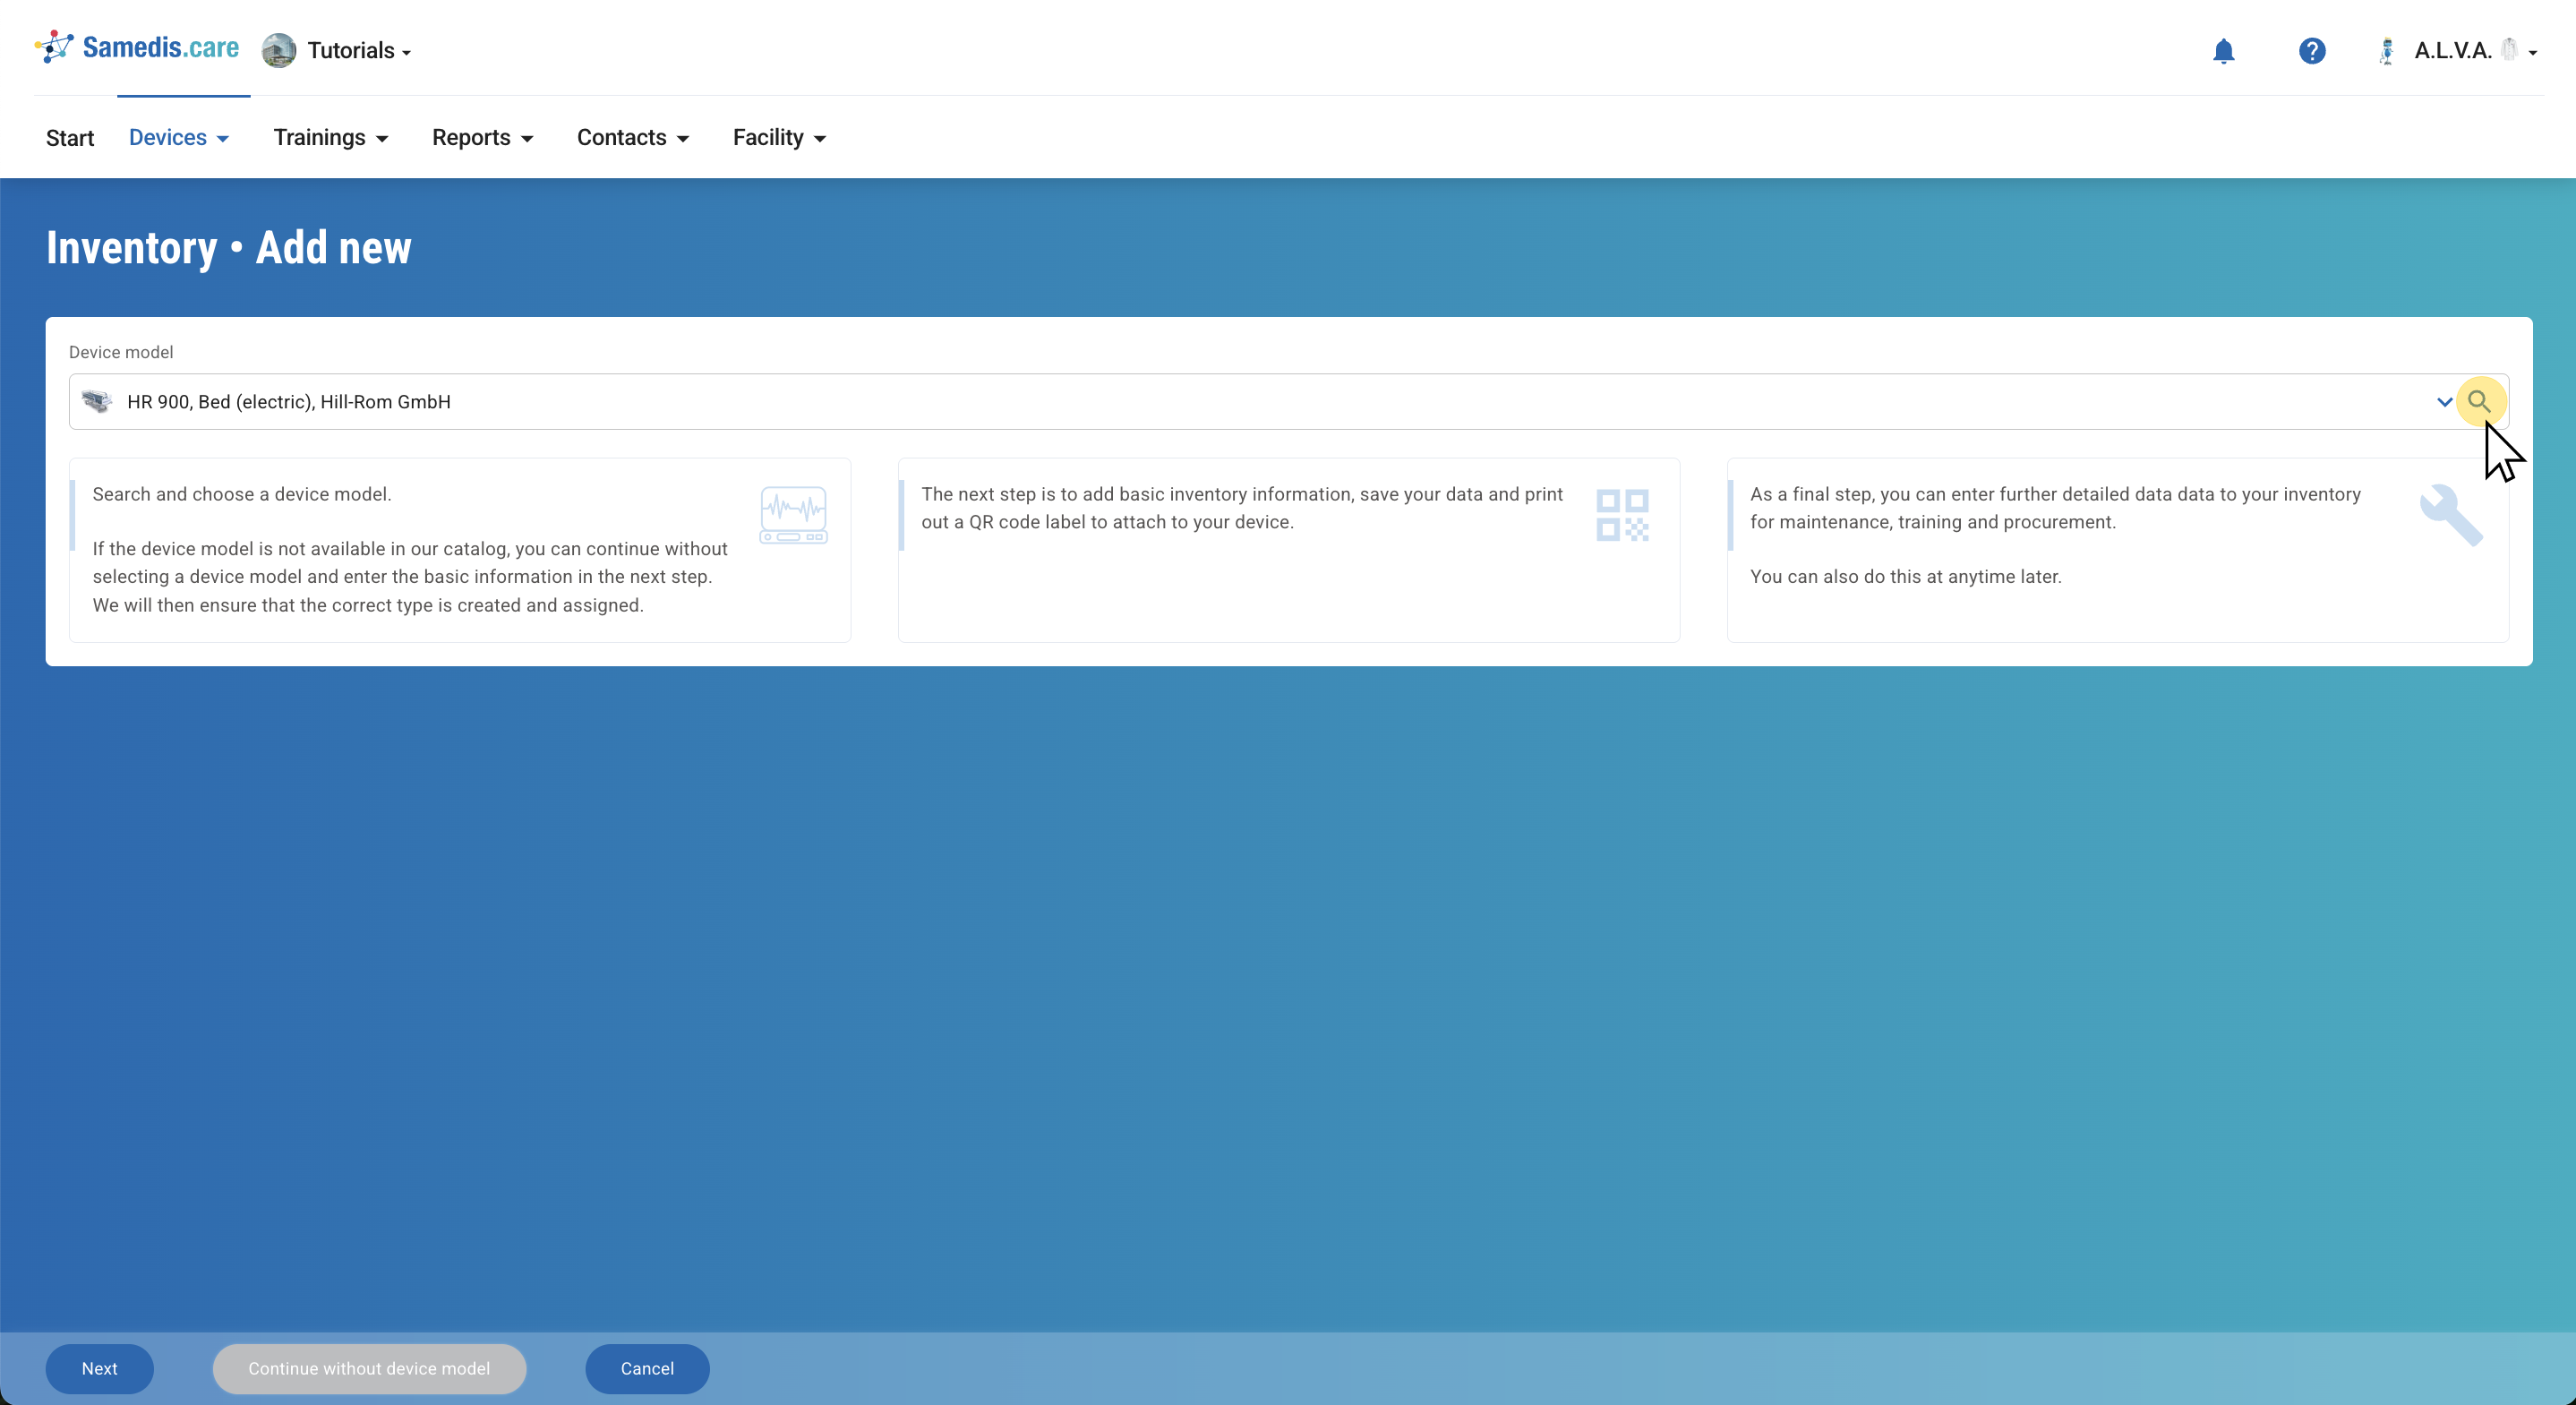Click the device monitor illustration icon
Viewport: 2576px width, 1405px height.
point(793,515)
